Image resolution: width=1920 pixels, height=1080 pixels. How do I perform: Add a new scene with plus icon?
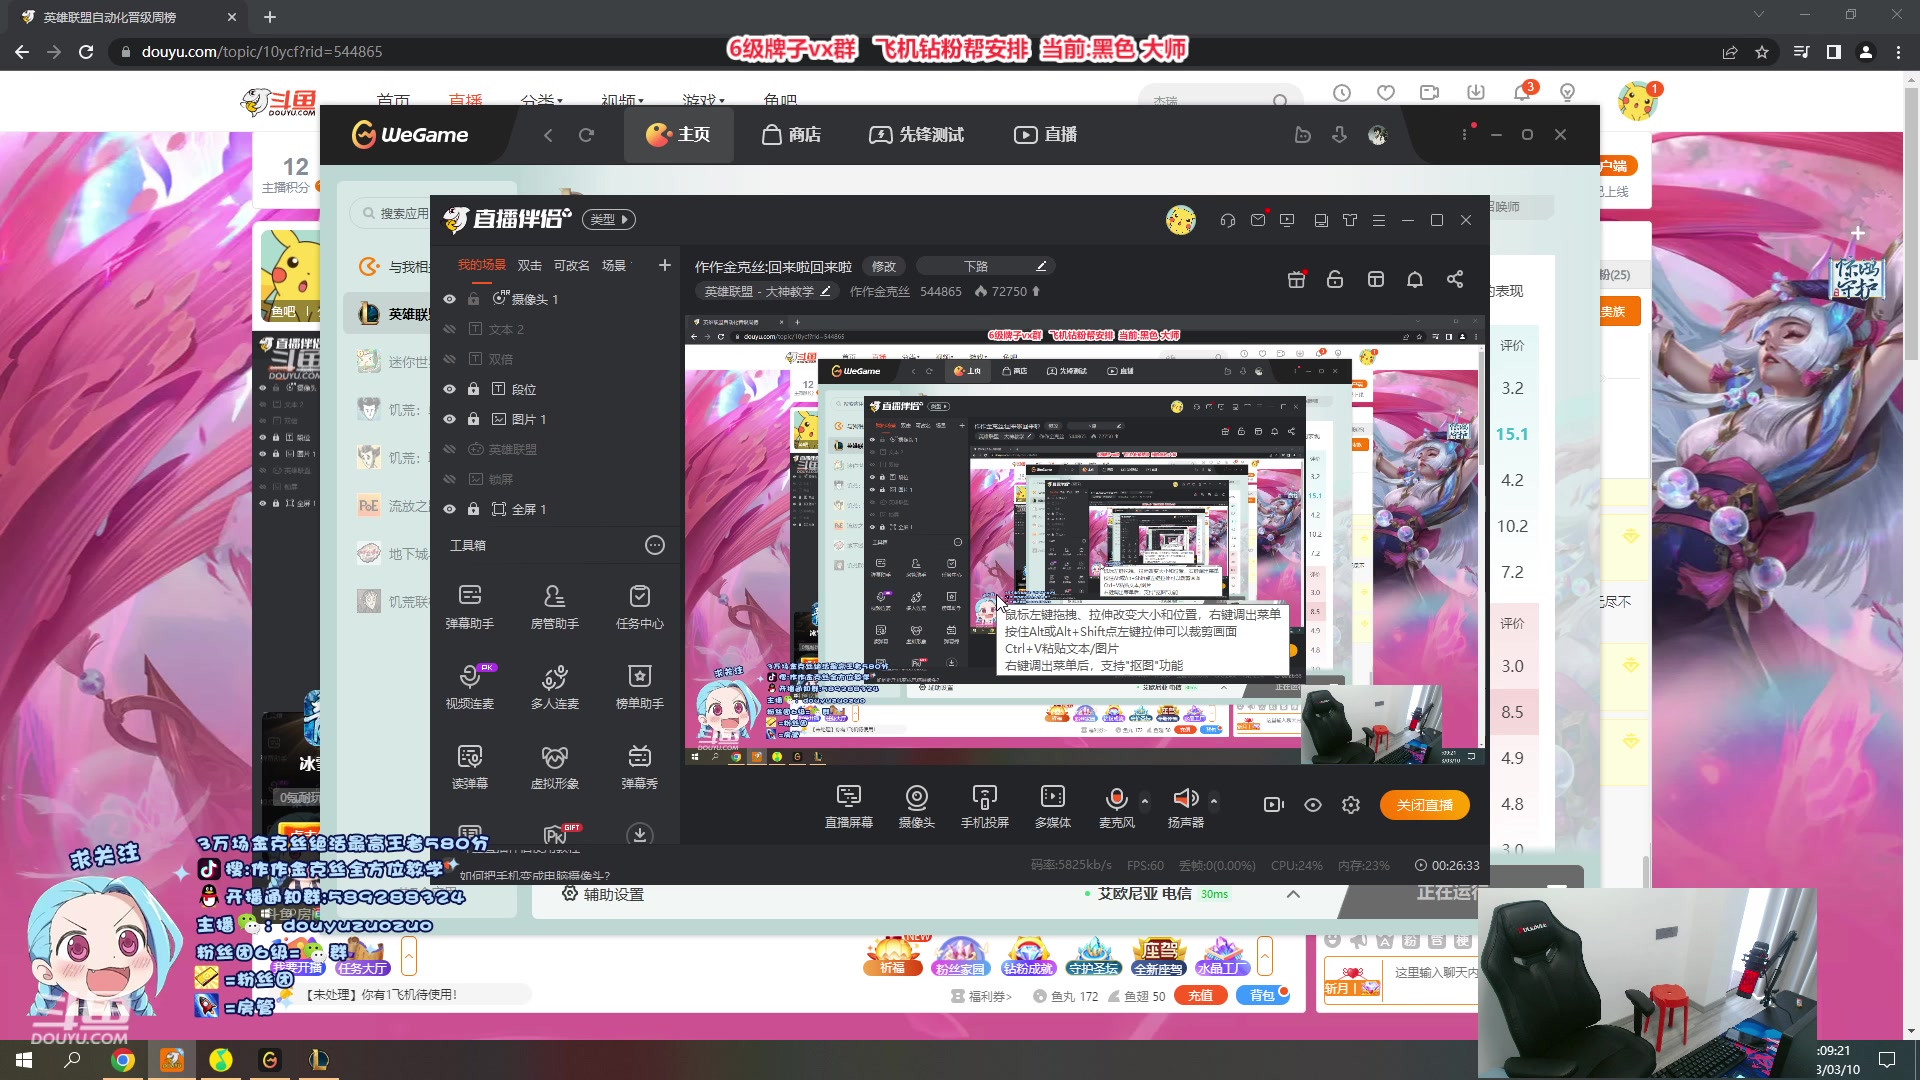665,265
